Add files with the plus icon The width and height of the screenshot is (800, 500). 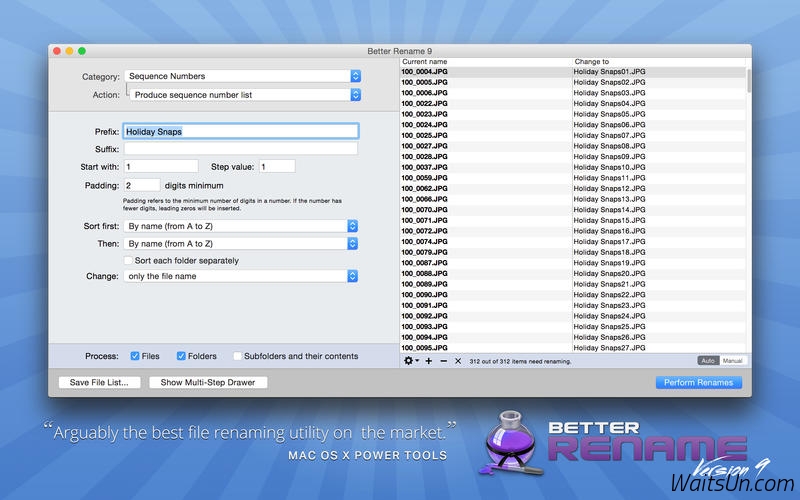429,361
